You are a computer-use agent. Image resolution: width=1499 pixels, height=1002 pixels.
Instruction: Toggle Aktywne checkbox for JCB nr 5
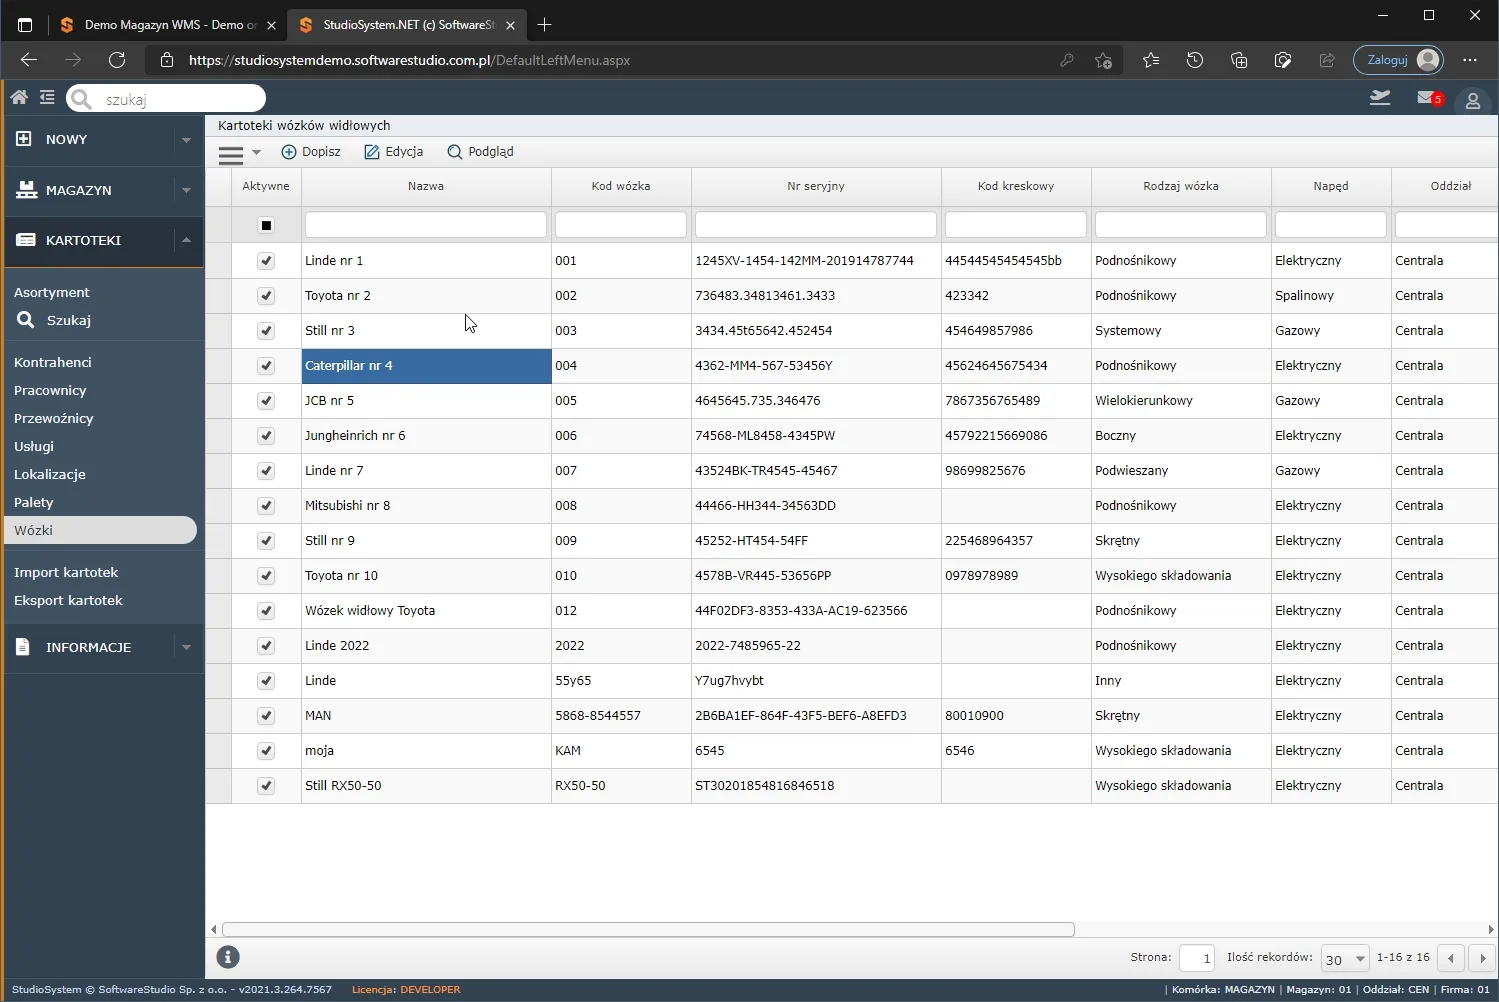266,401
